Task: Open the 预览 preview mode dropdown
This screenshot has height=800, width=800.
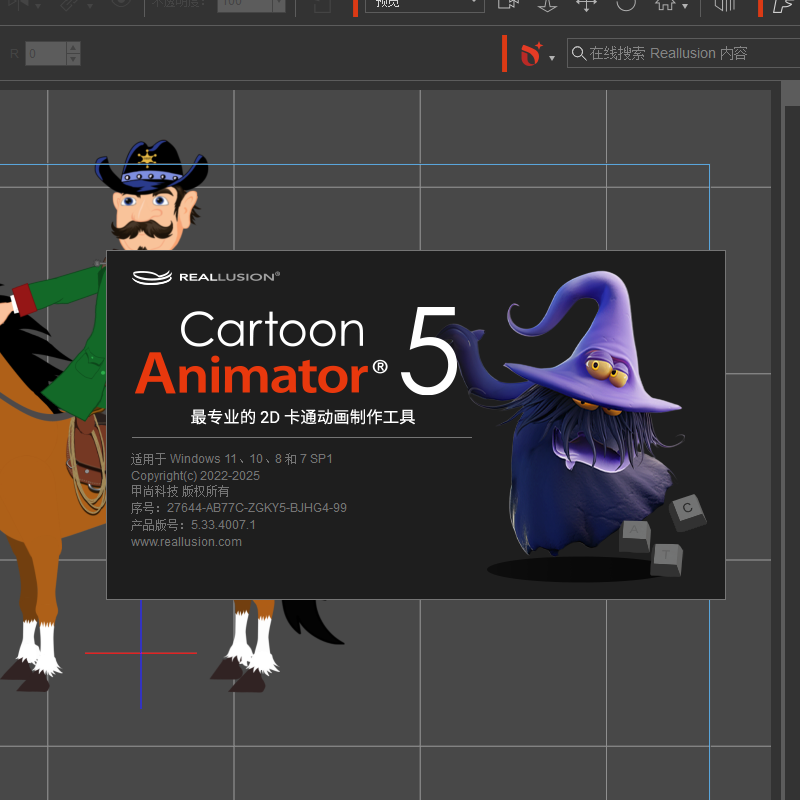Action: [x=424, y=5]
